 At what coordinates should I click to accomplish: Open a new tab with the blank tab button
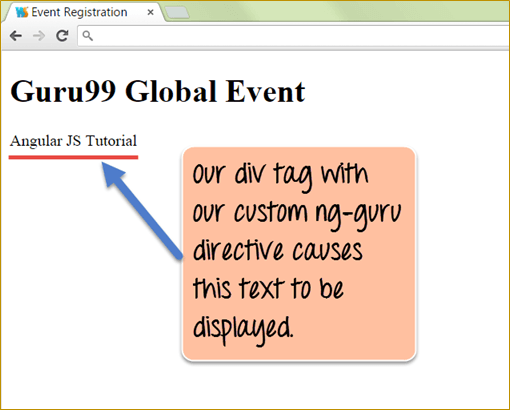(x=177, y=13)
